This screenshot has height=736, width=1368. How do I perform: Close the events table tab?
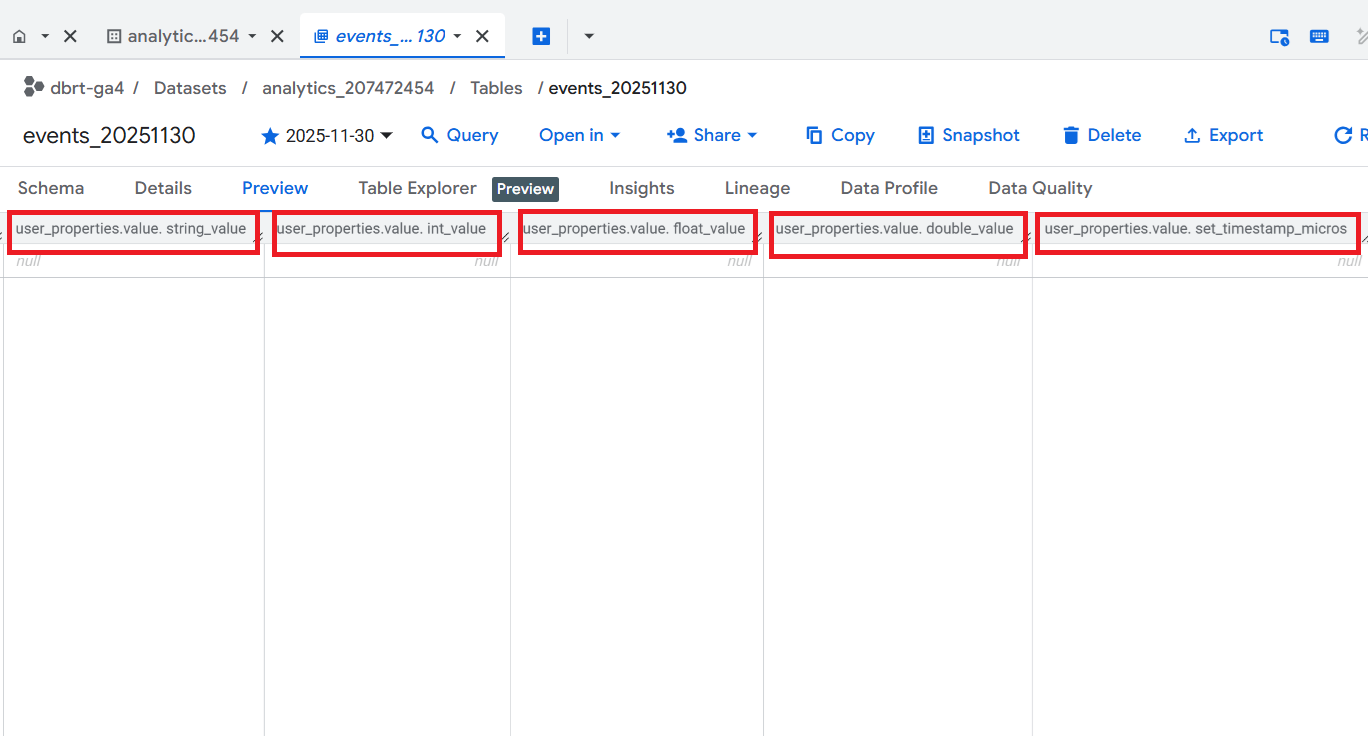(482, 36)
